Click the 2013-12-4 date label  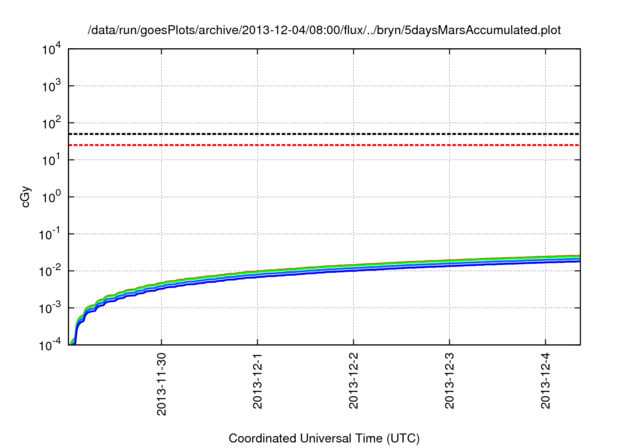click(x=546, y=381)
